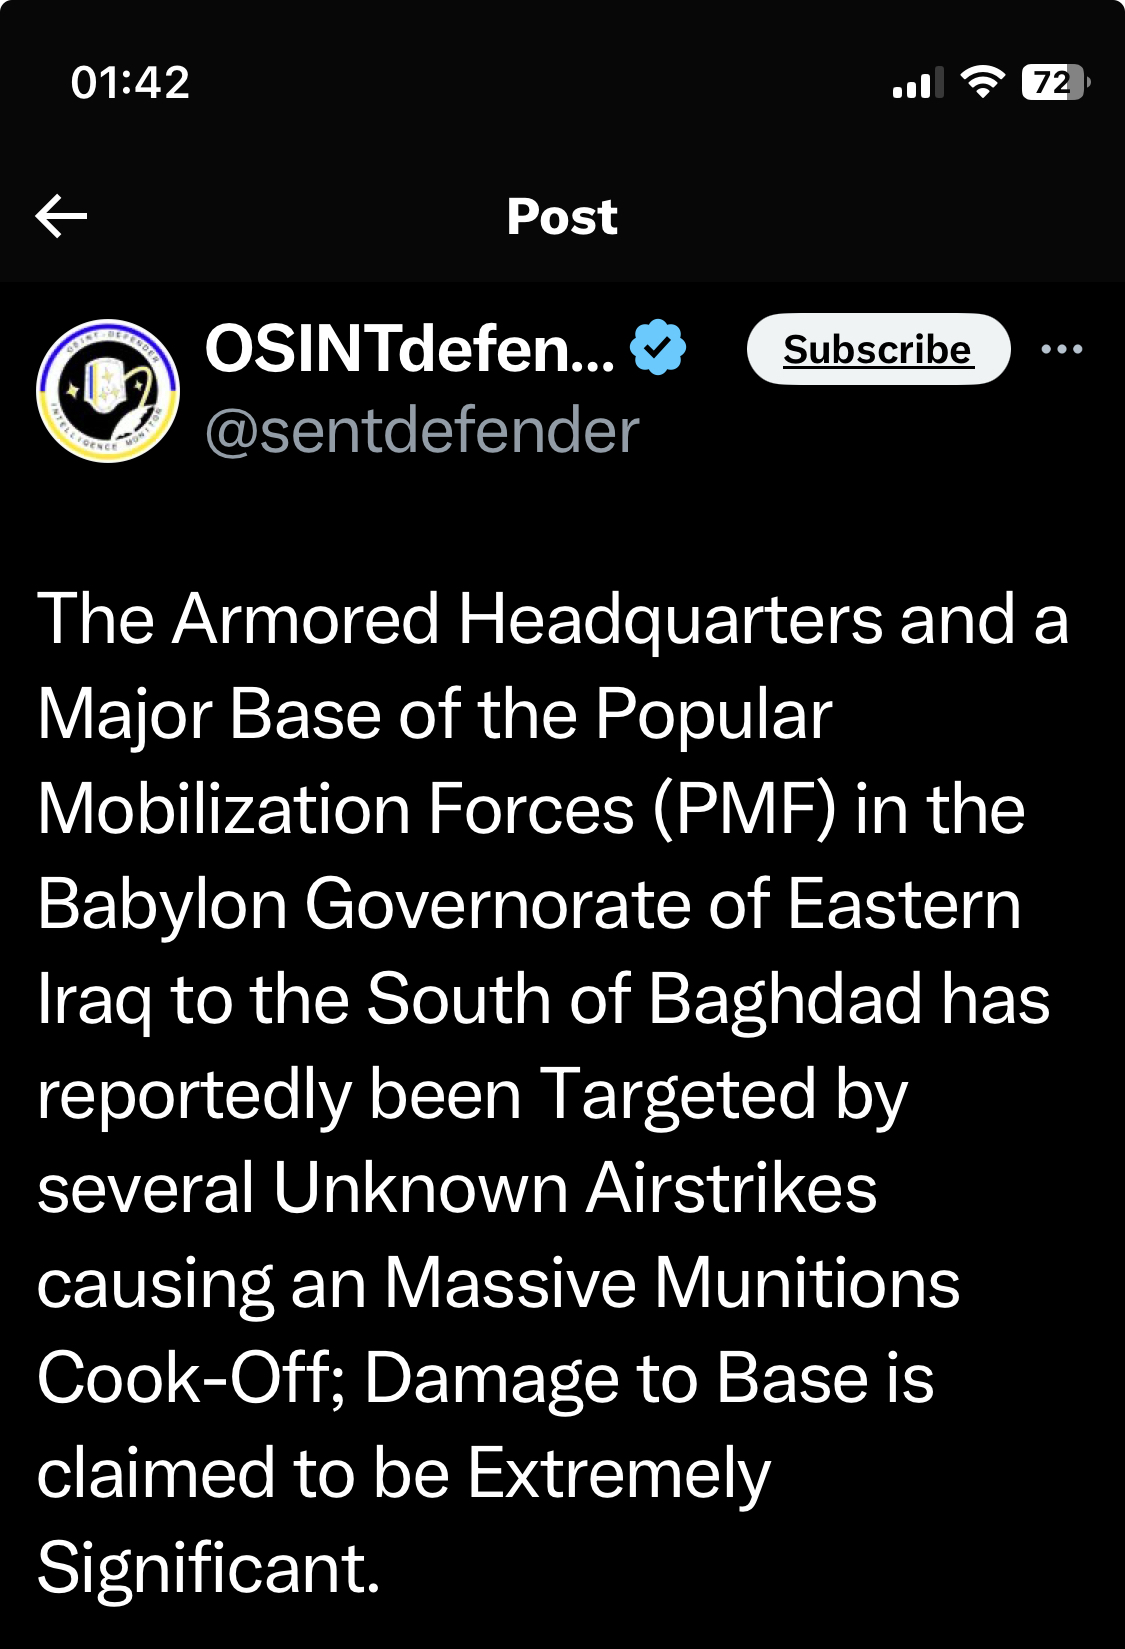Open the @sentdefender handle link
This screenshot has width=1125, height=1649.
[421, 431]
